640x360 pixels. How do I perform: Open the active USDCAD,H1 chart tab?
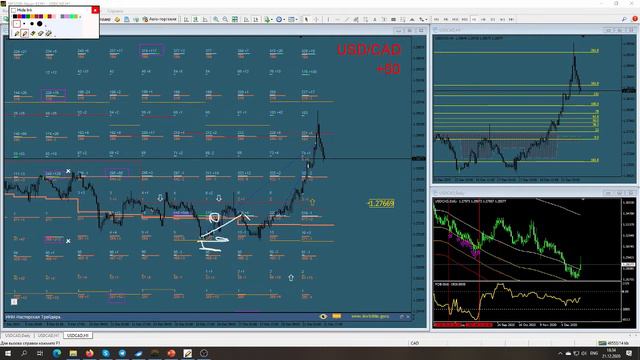(x=78, y=336)
